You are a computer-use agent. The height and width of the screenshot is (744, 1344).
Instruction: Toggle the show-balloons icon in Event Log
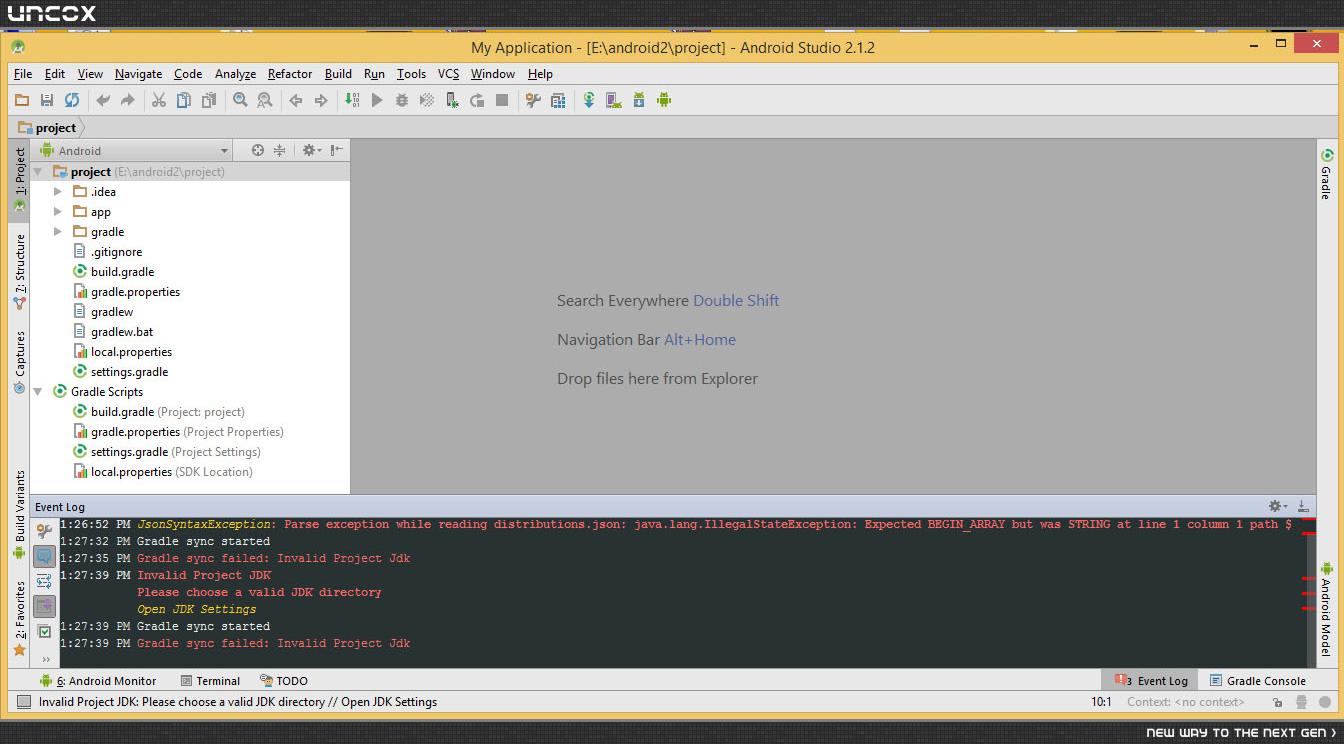pos(44,556)
